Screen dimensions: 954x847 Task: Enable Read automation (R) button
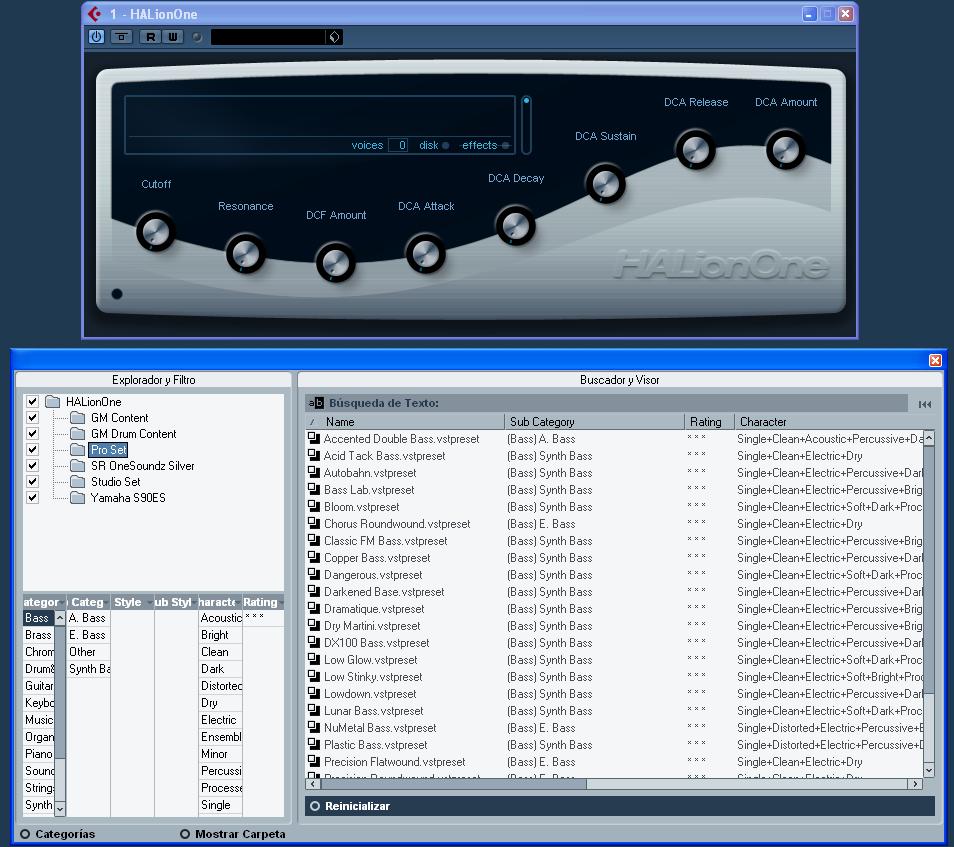(x=150, y=37)
